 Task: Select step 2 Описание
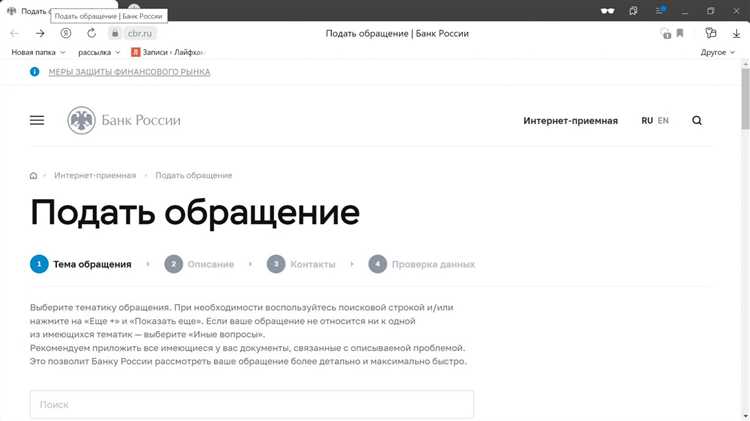[x=199, y=264]
